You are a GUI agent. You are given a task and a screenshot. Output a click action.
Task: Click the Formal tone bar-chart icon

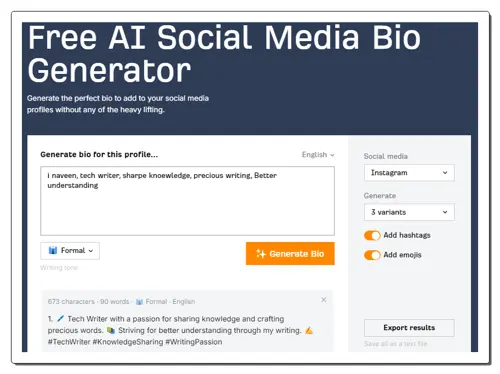[x=53, y=250]
